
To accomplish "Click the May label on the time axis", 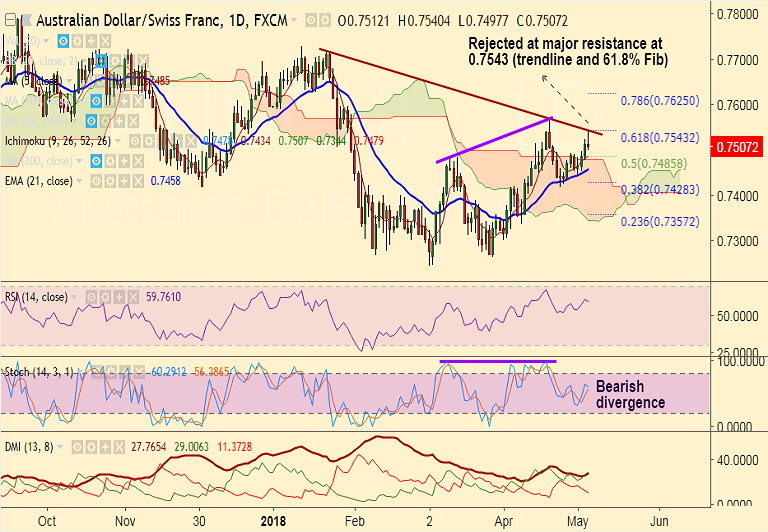I will [578, 521].
